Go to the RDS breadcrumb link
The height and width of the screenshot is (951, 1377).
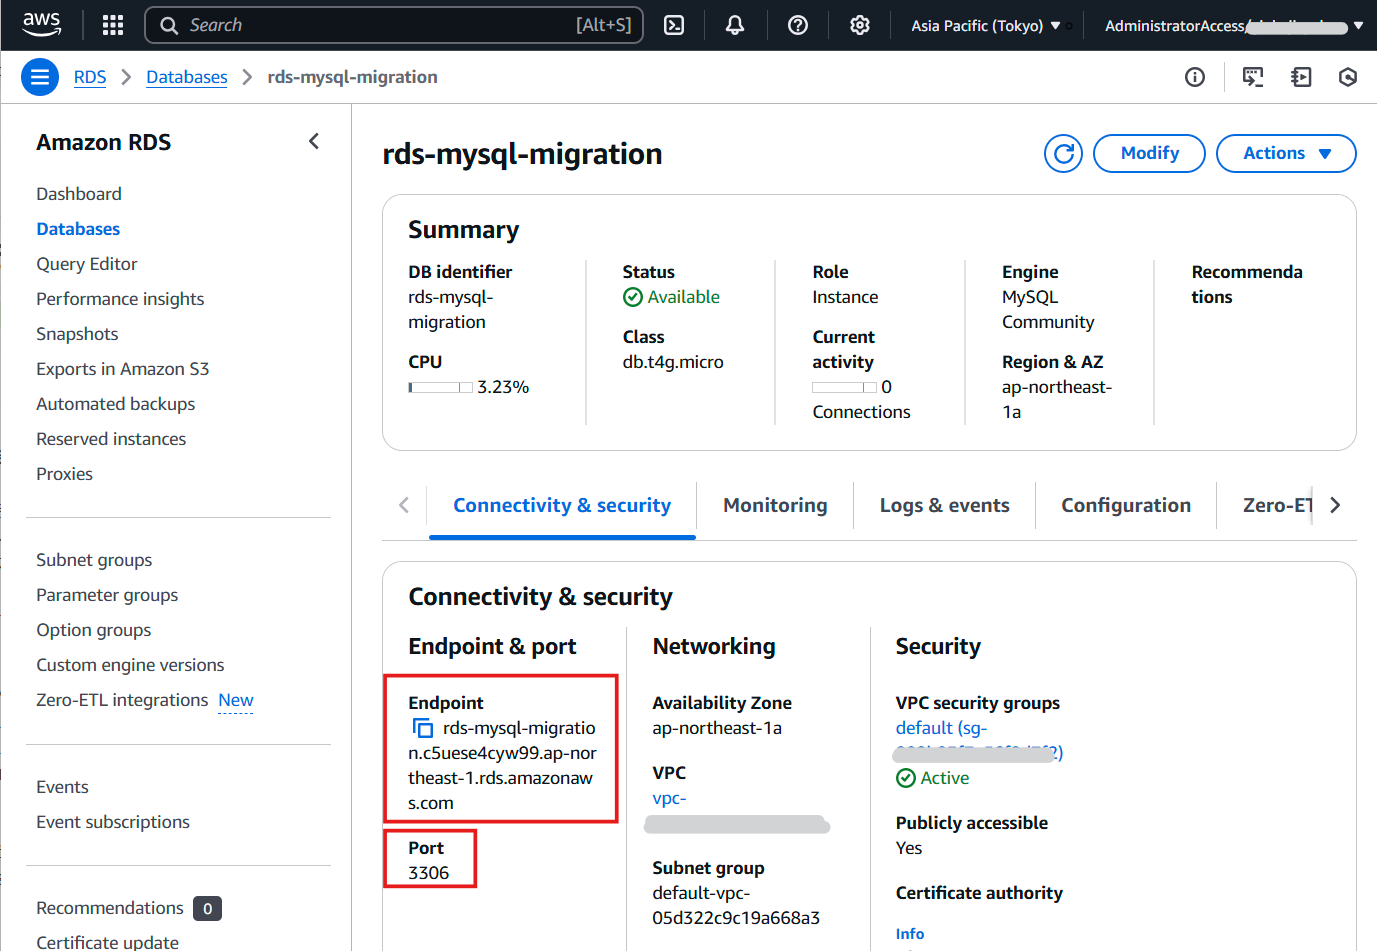90,77
